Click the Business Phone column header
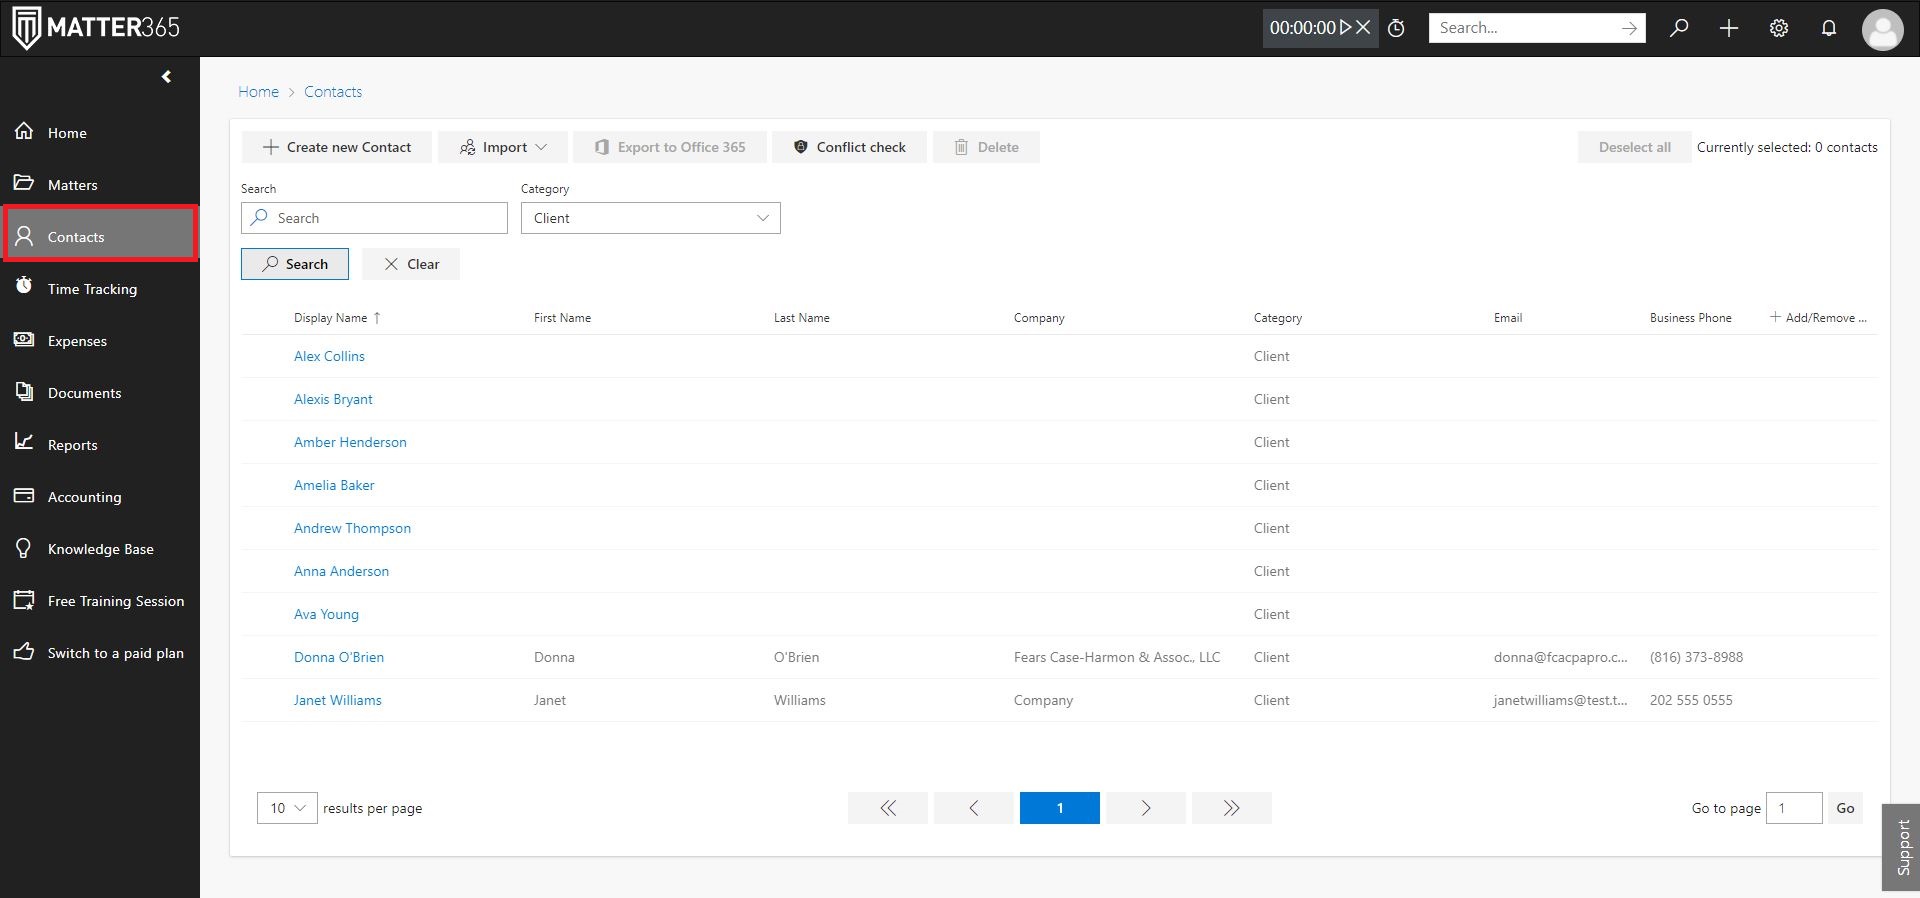 (x=1690, y=318)
